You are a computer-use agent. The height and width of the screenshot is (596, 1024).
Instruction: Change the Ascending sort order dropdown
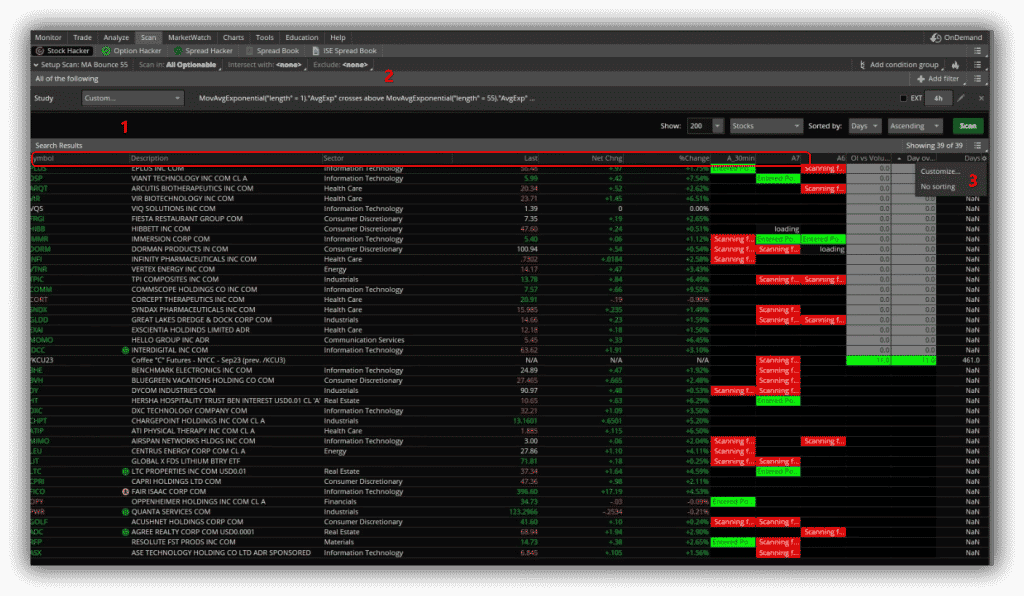(x=915, y=126)
